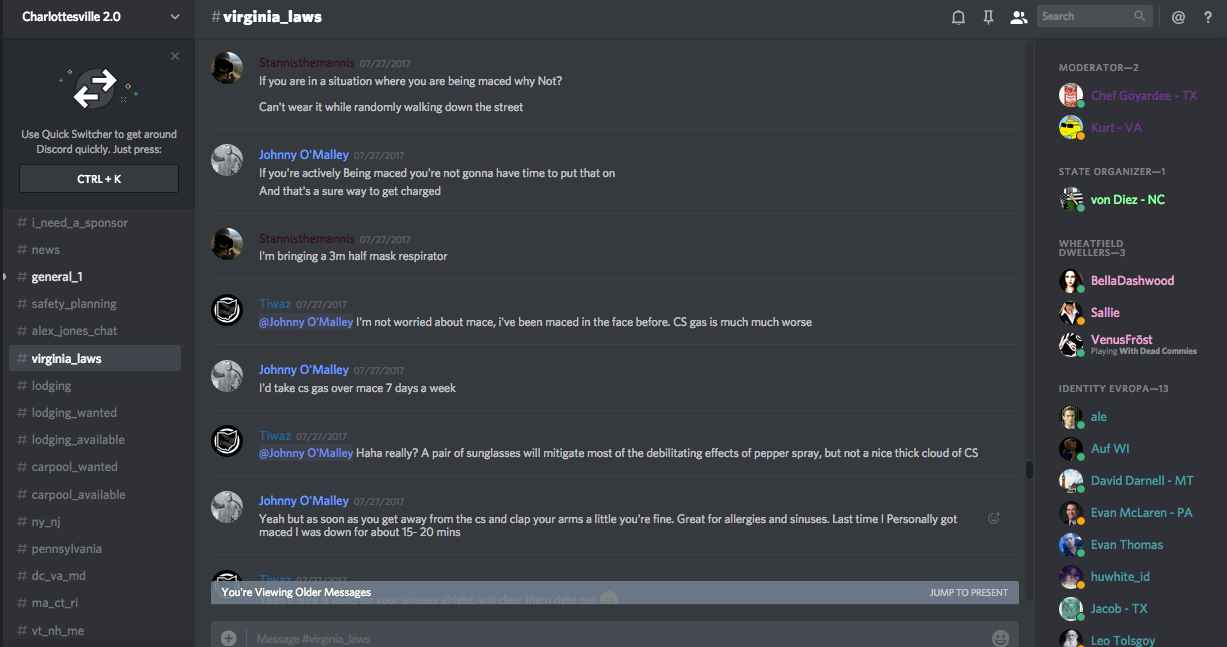Click the search magnifier icon
1227x647 pixels.
point(1140,16)
